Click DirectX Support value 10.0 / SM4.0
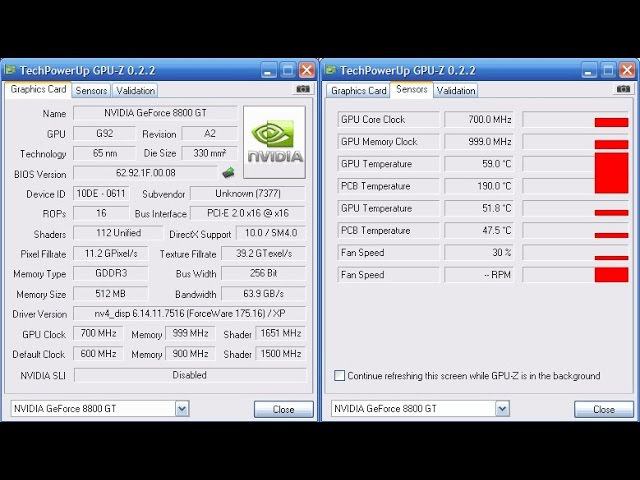640x480 pixels. coord(271,233)
